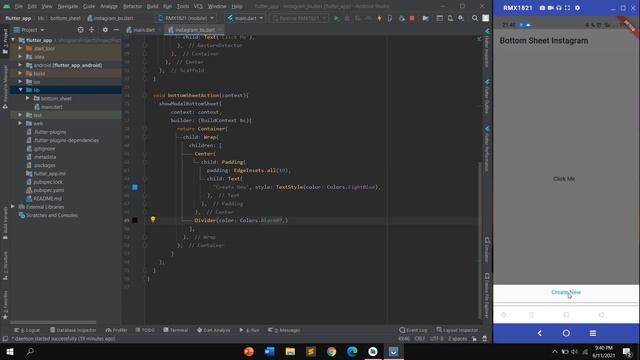Screen dimensions: 640x360
Task: Hide the Project panel with minus icon
Action: (x=116, y=30)
